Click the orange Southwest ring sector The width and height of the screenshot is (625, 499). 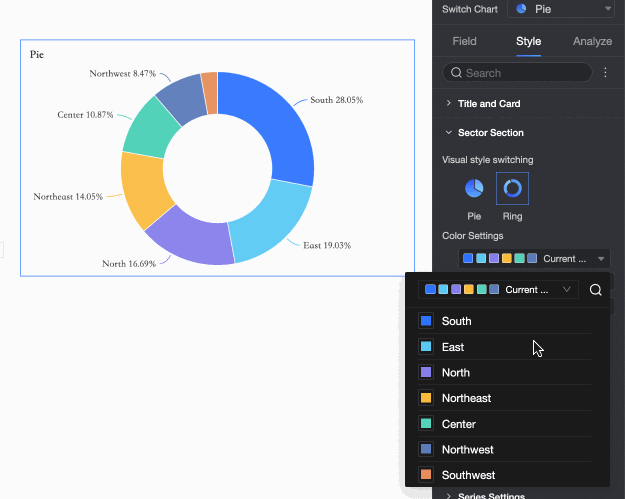pyautogui.click(x=210, y=92)
